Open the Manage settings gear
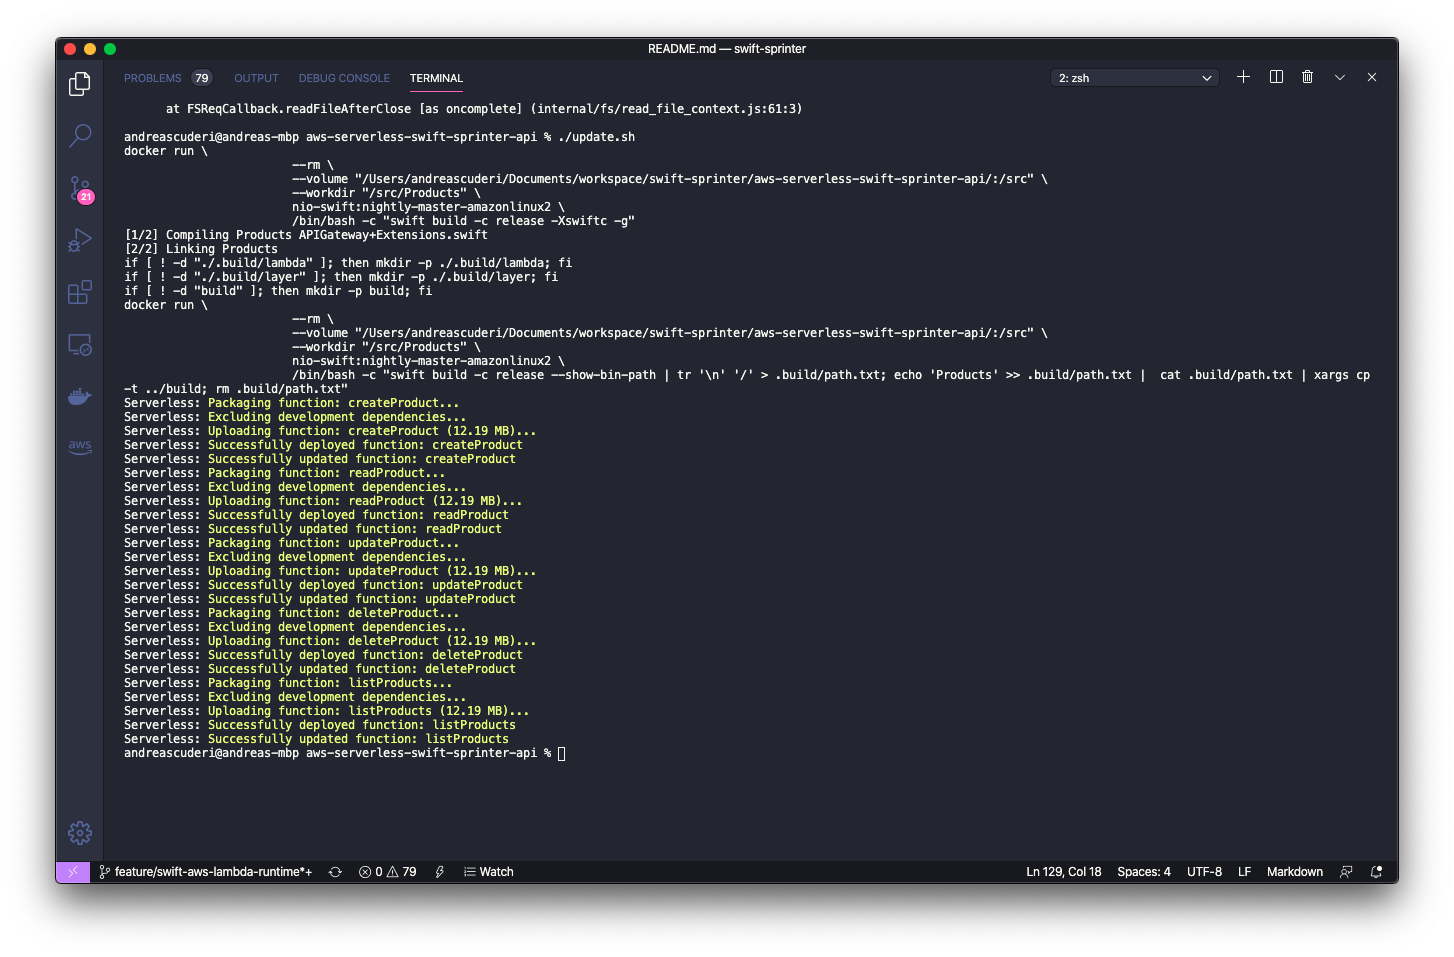The width and height of the screenshot is (1454, 957). click(80, 832)
